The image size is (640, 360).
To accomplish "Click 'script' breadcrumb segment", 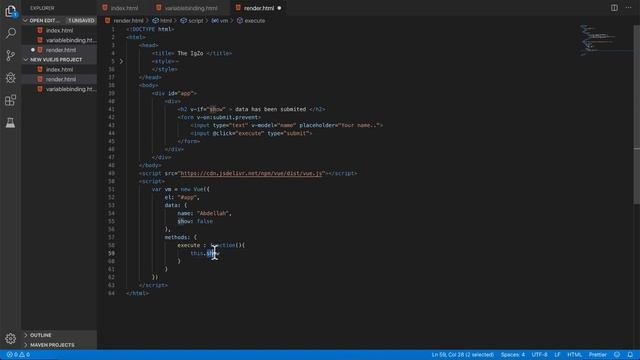I will pos(196,20).
